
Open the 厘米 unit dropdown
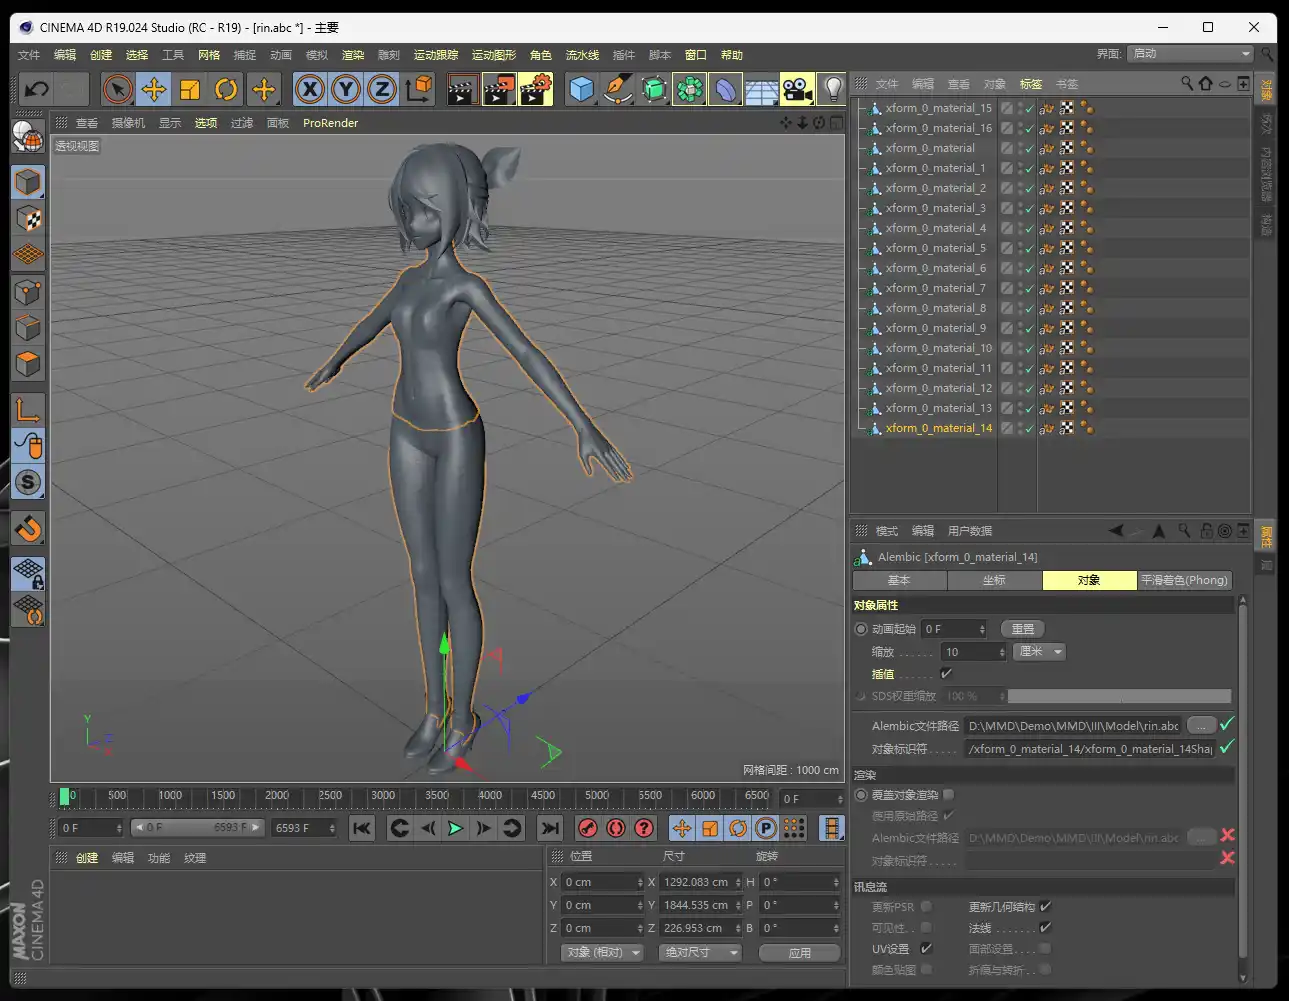(1040, 652)
